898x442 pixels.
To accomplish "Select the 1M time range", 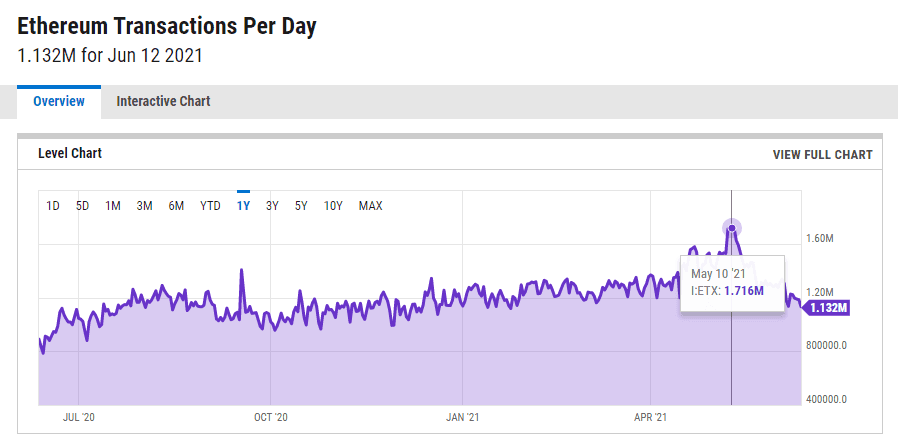I will (113, 206).
